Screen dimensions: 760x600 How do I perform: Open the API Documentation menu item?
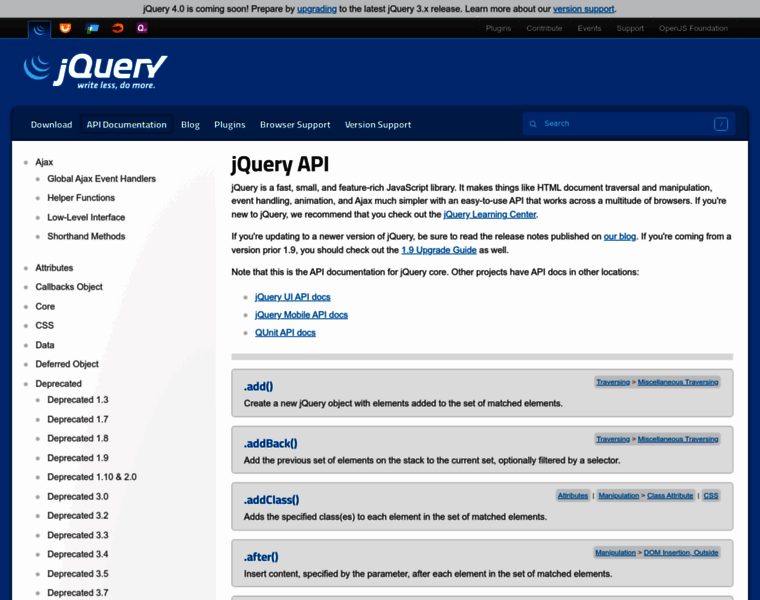coord(127,125)
